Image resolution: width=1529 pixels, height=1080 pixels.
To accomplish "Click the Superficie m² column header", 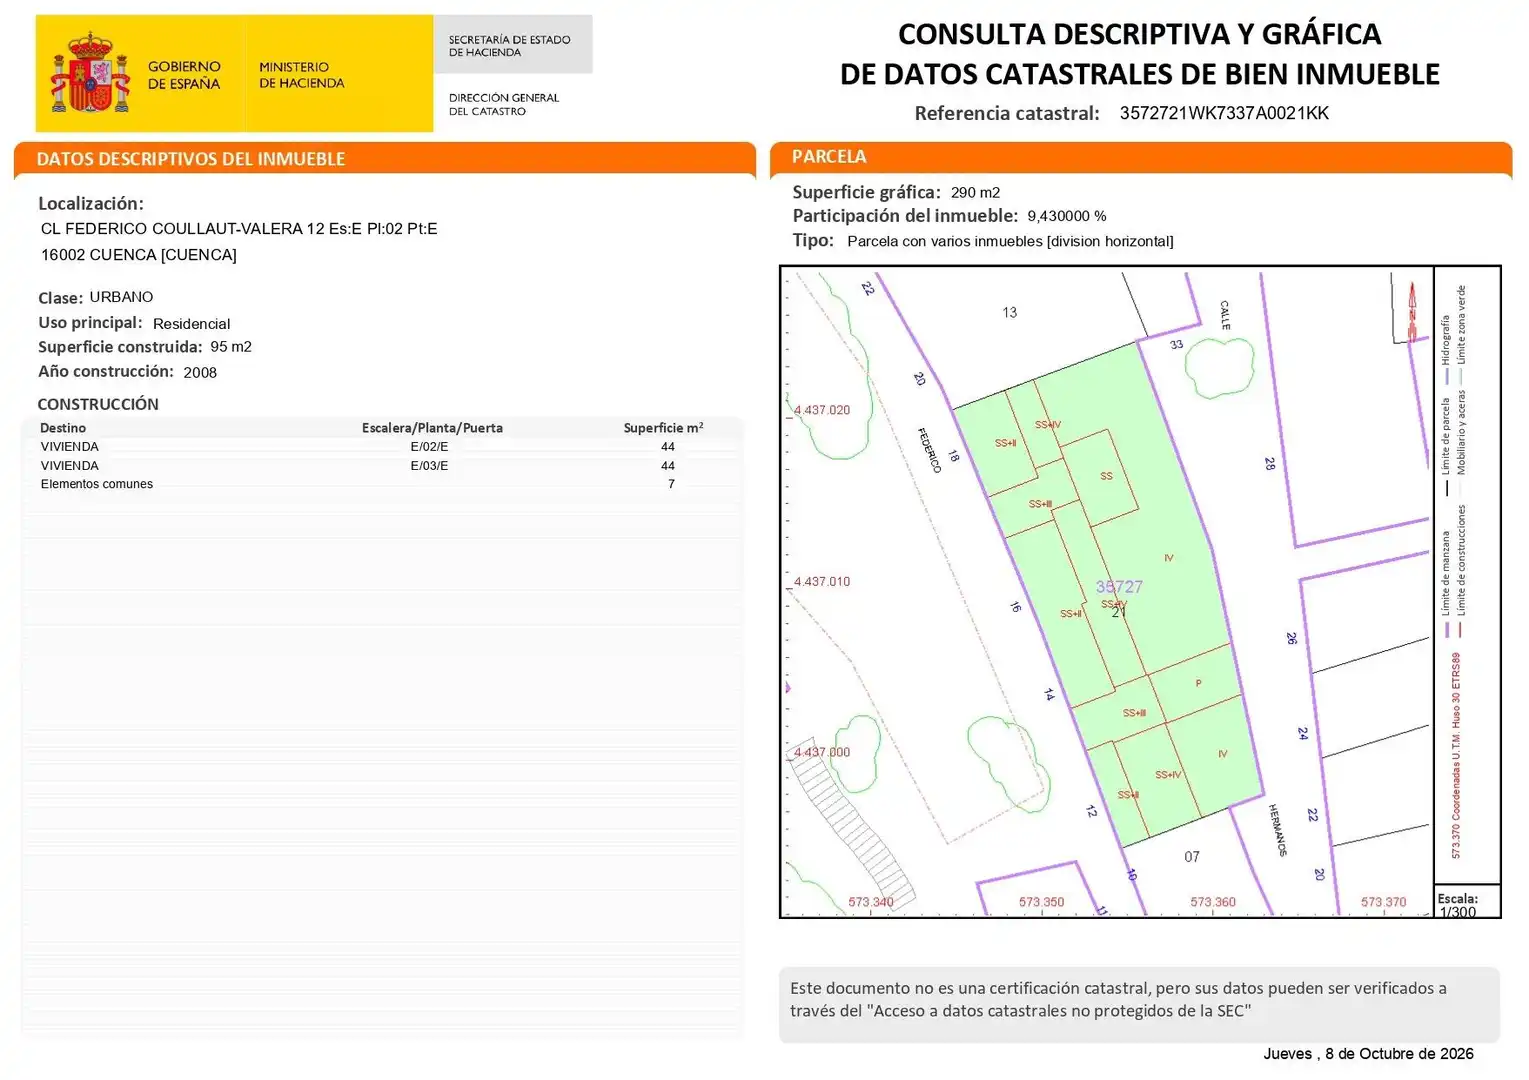I will (x=663, y=428).
